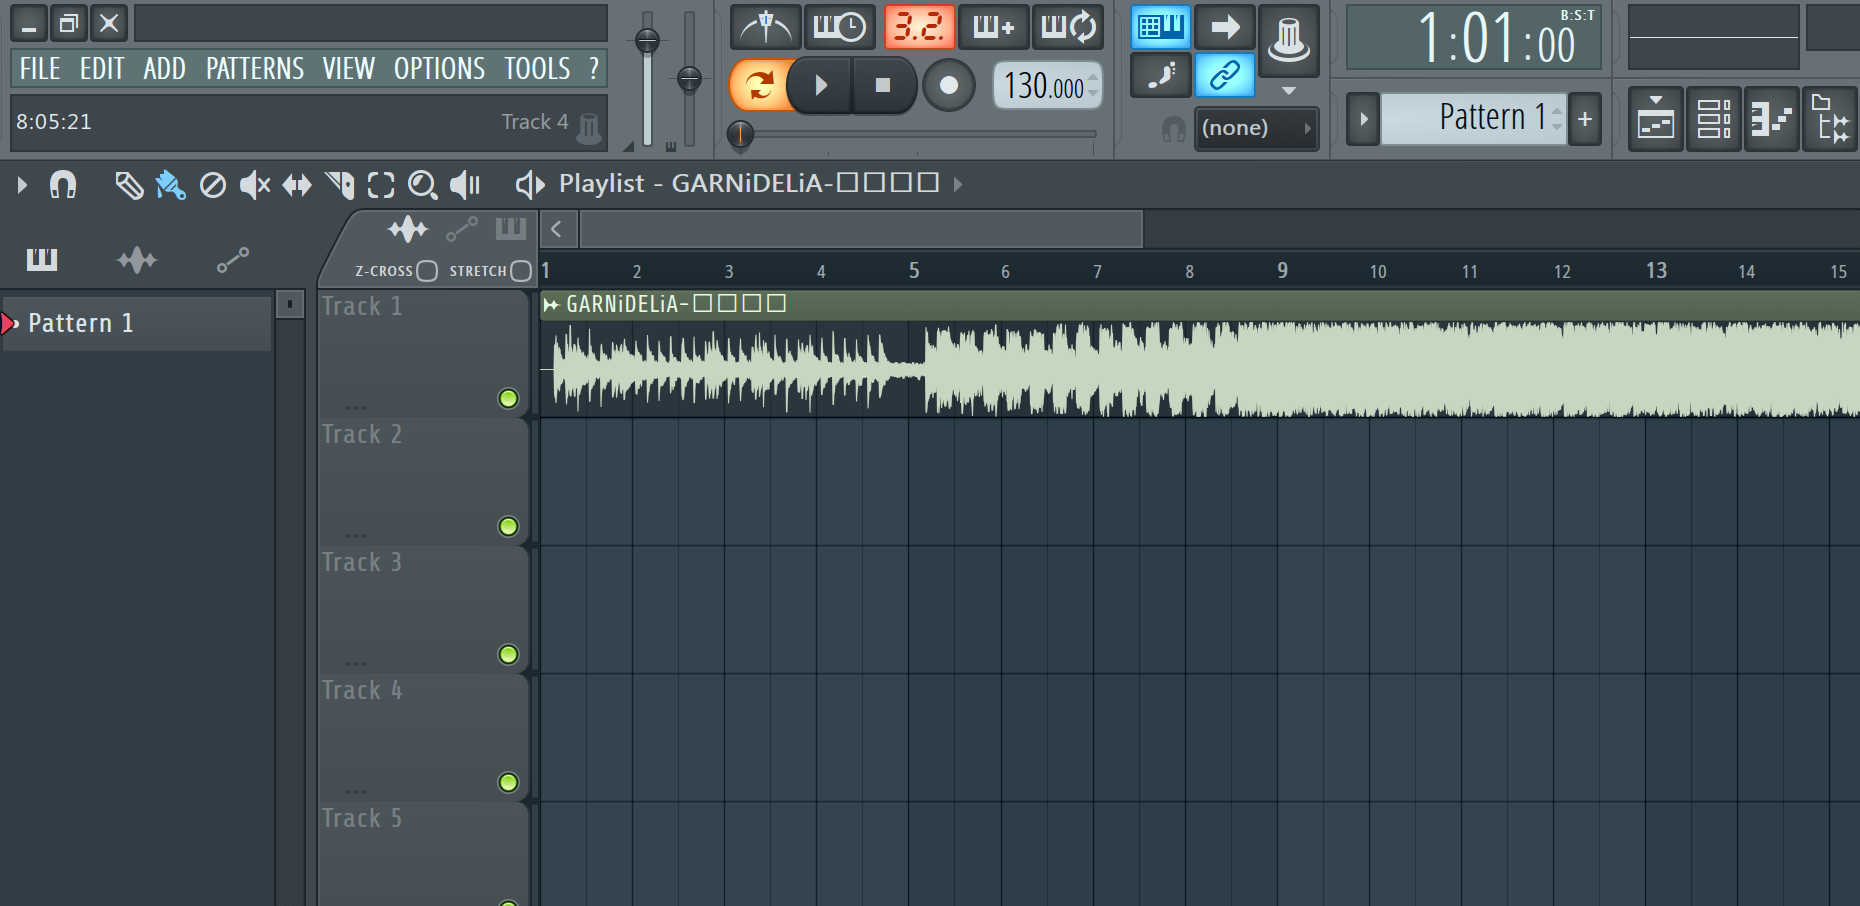Select the Slip tool
The image size is (1860, 906).
point(297,185)
